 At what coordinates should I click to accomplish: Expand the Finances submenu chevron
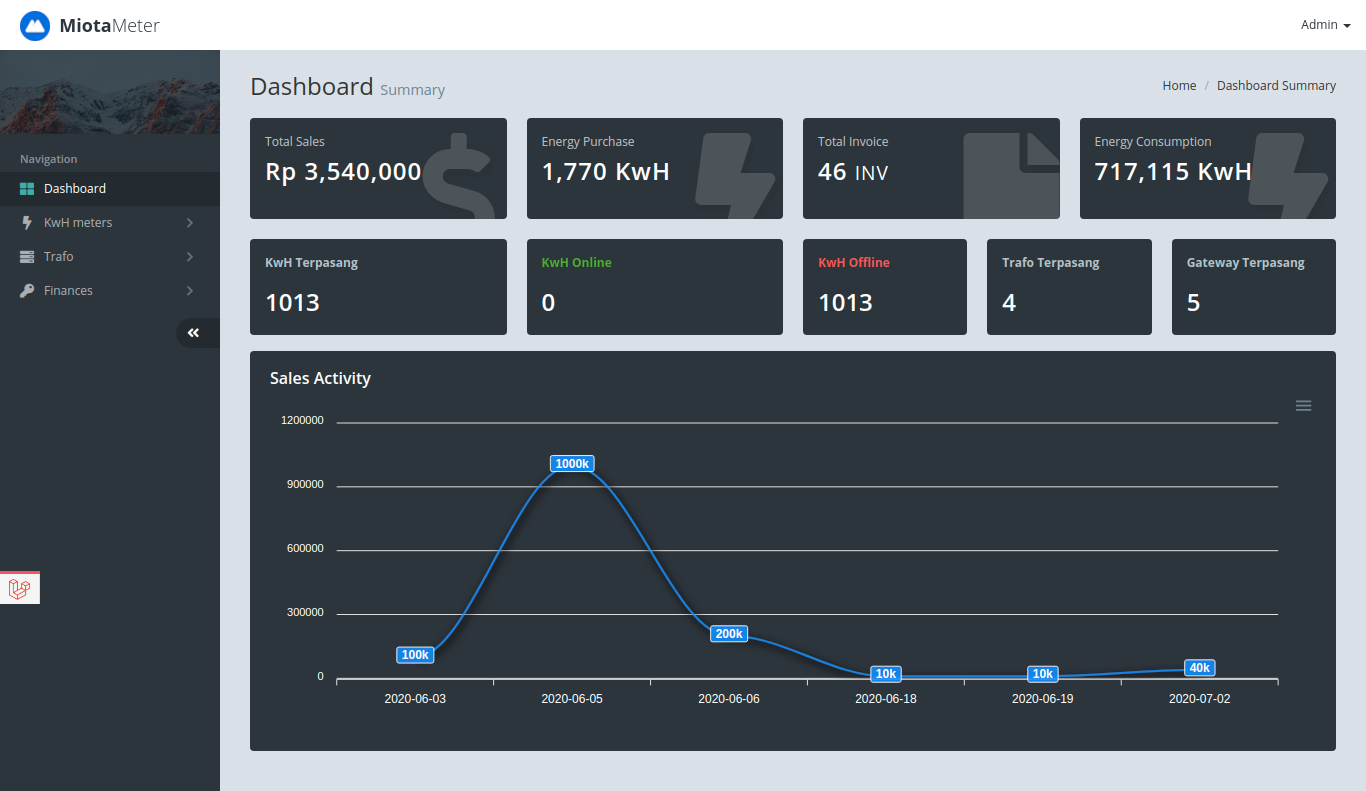pyautogui.click(x=190, y=291)
